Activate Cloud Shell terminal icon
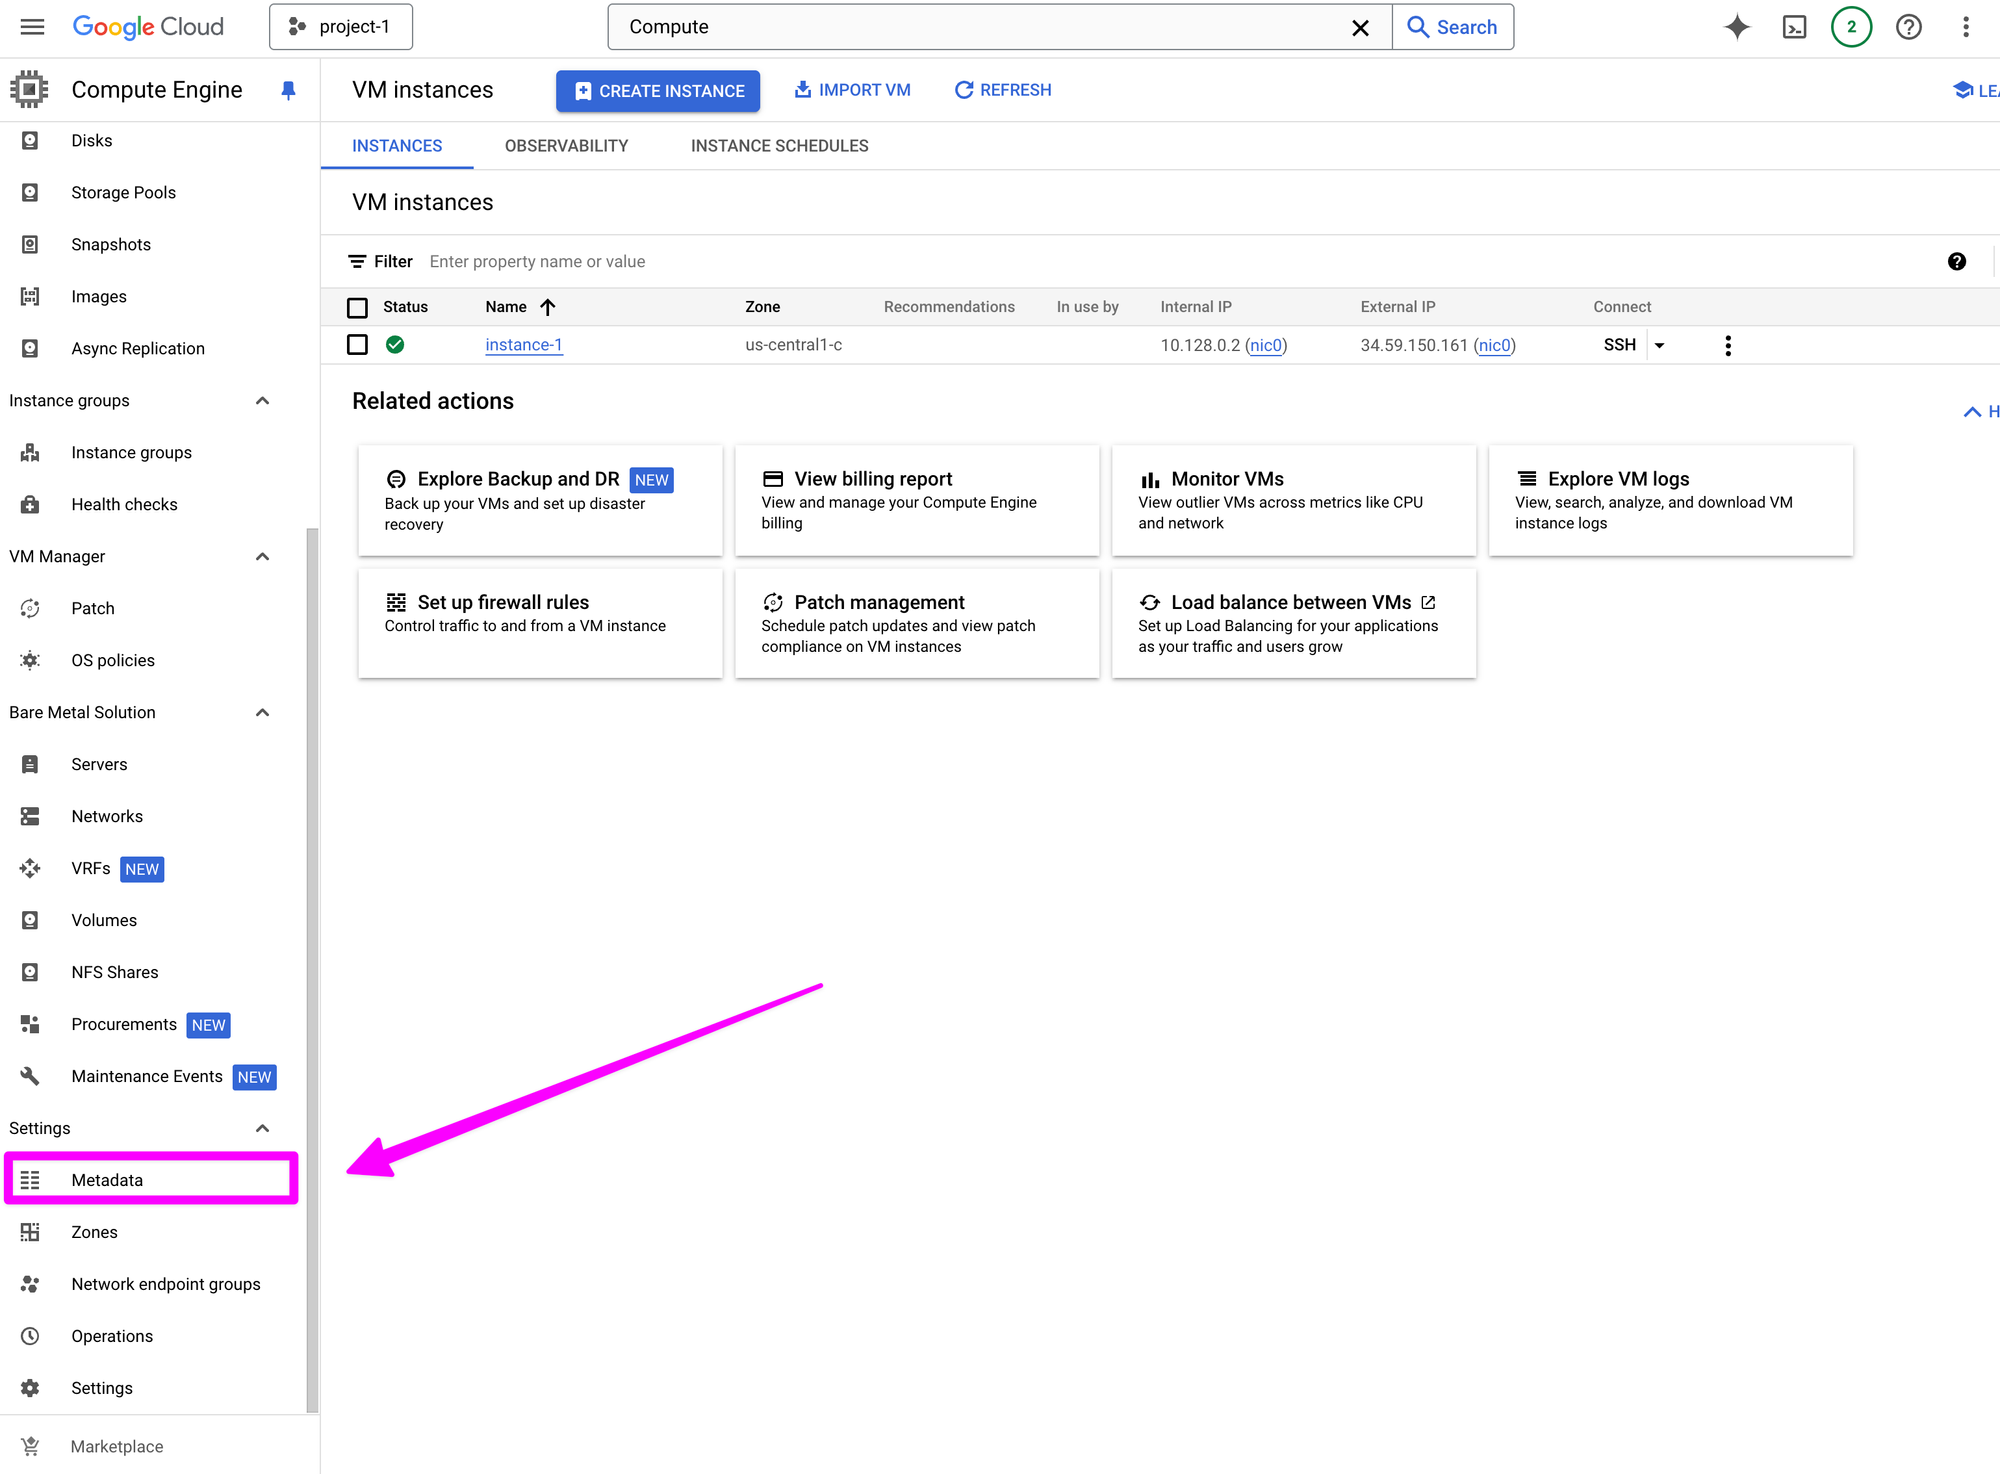The height and width of the screenshot is (1474, 2000). pyautogui.click(x=1794, y=27)
